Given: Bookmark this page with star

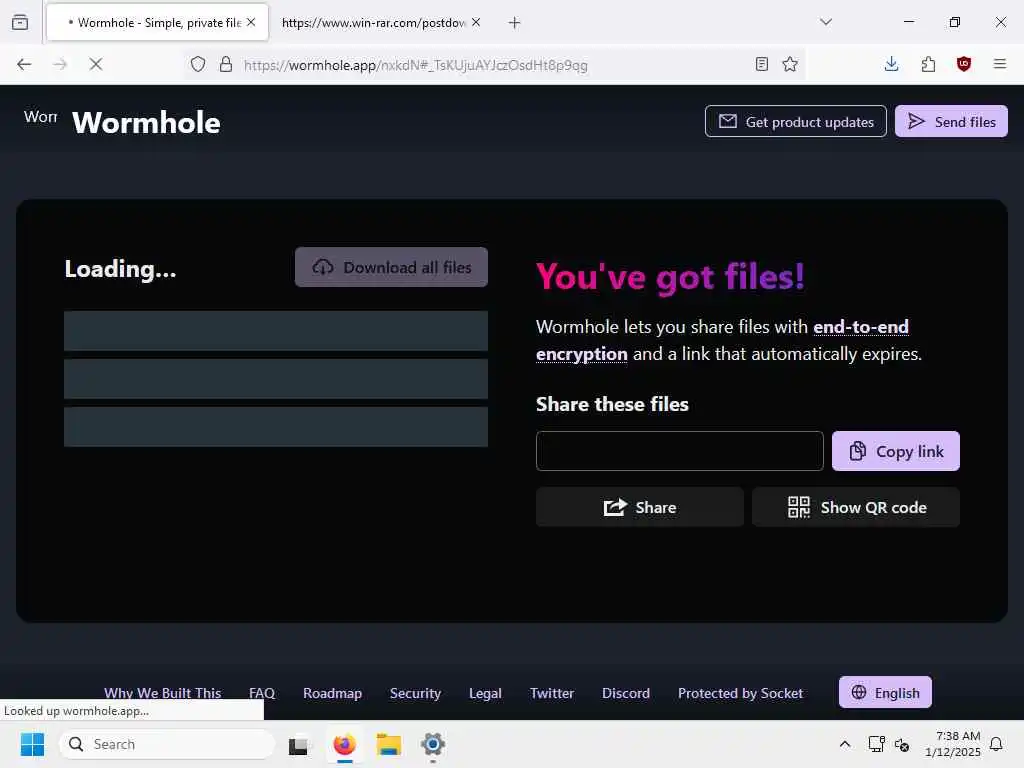Looking at the screenshot, I should [x=790, y=64].
